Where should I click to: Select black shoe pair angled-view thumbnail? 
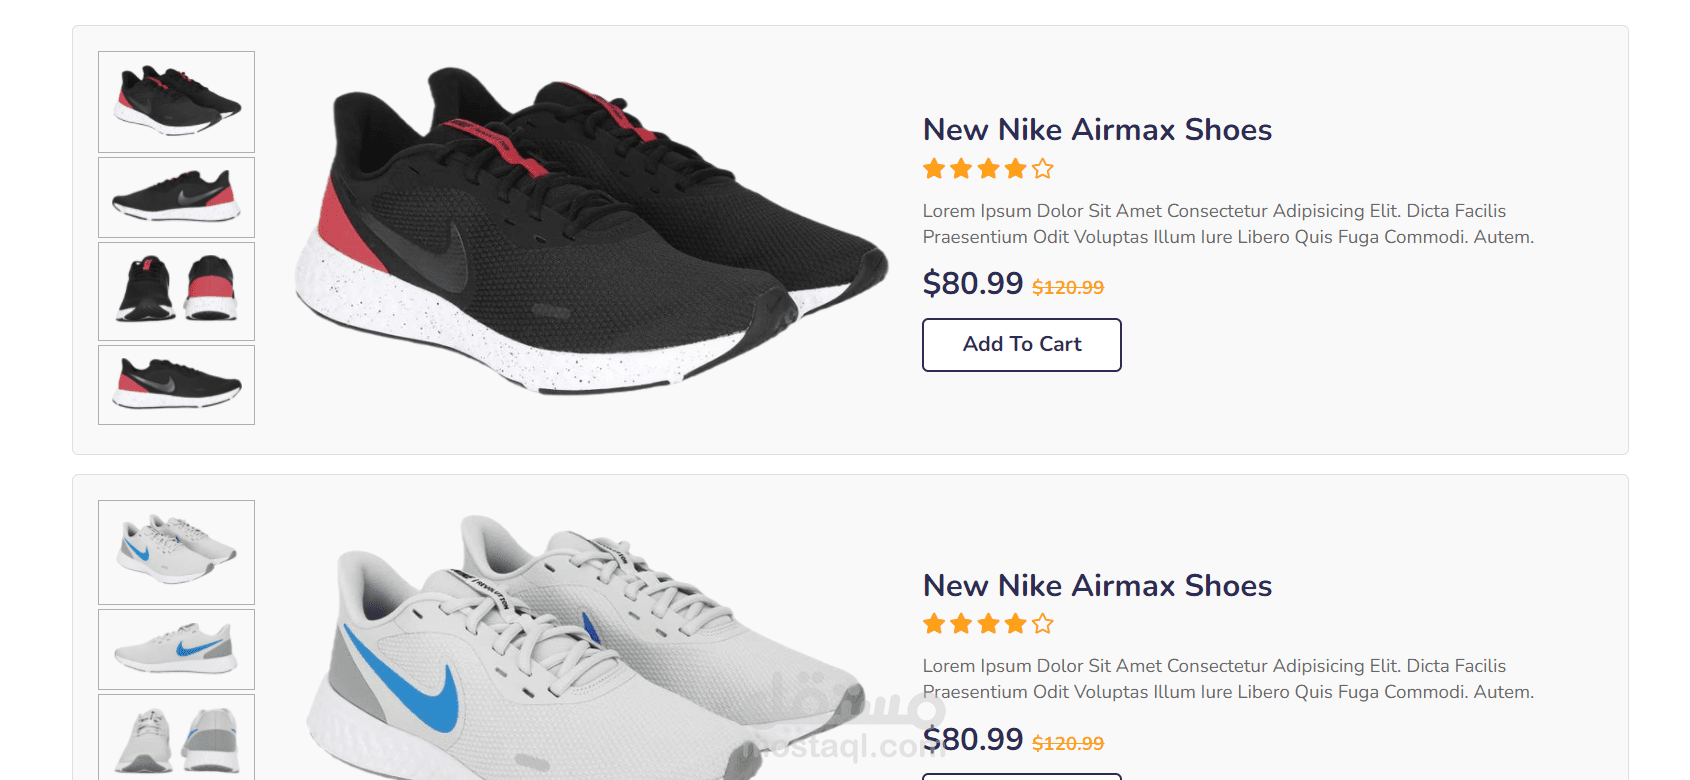pyautogui.click(x=176, y=102)
